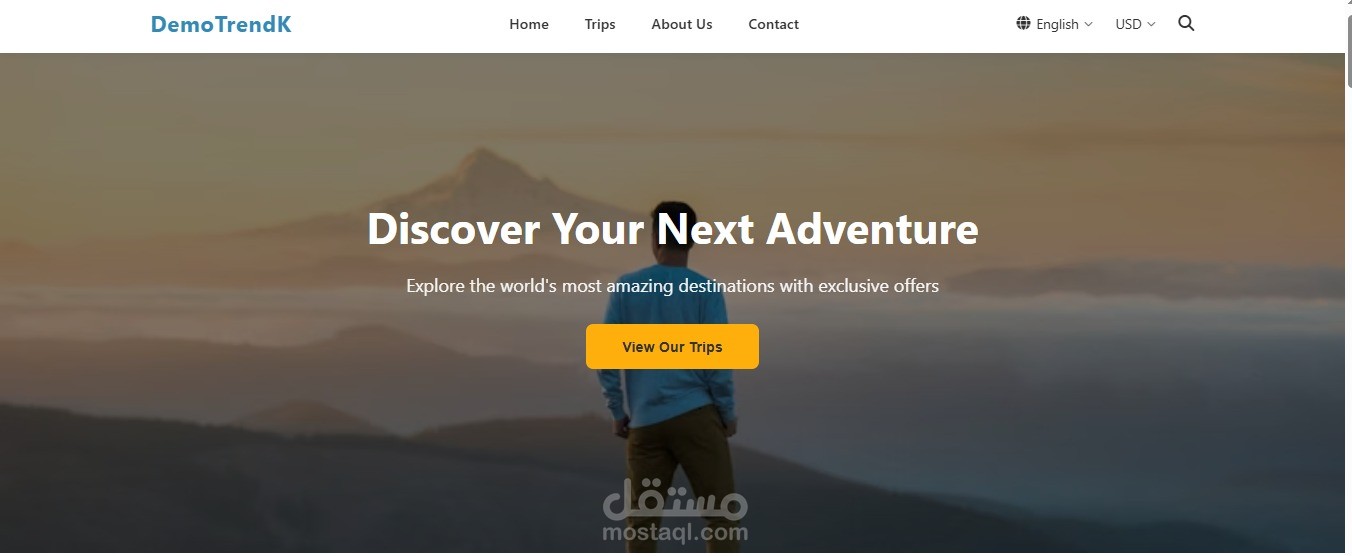Click the chevron beside English

click(x=1088, y=24)
